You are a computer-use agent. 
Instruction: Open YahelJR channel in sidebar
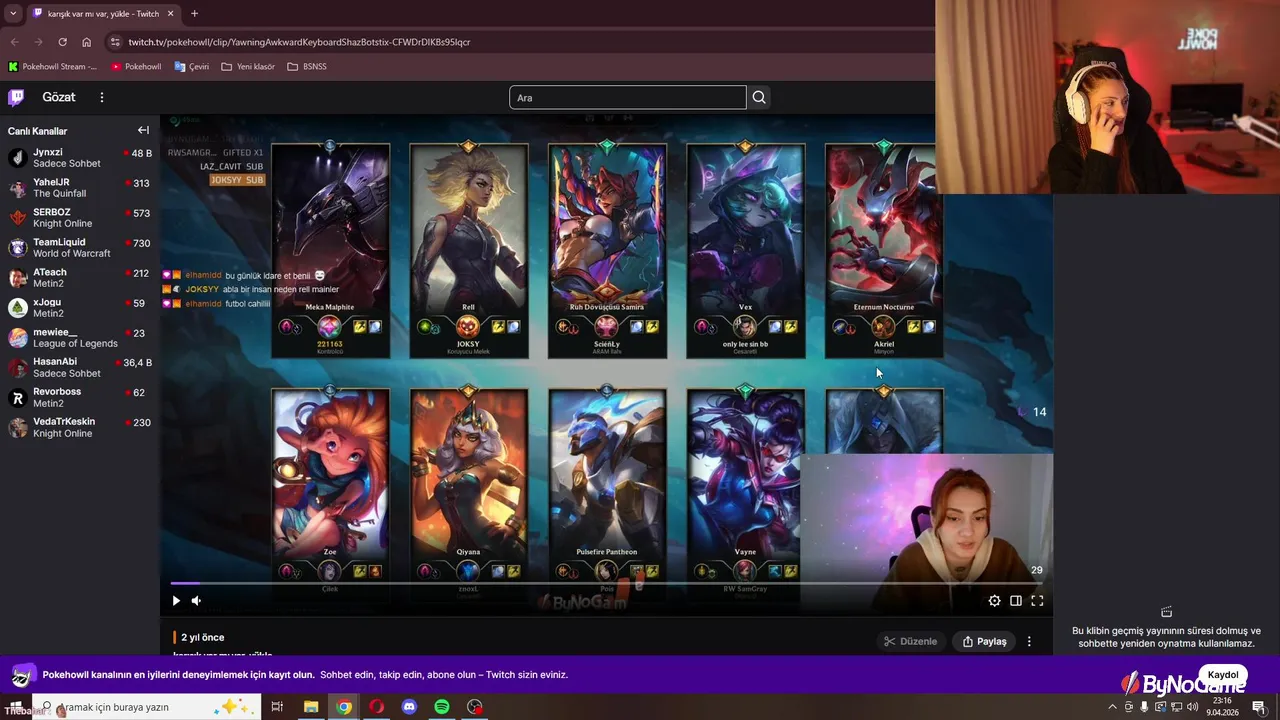pos(80,188)
